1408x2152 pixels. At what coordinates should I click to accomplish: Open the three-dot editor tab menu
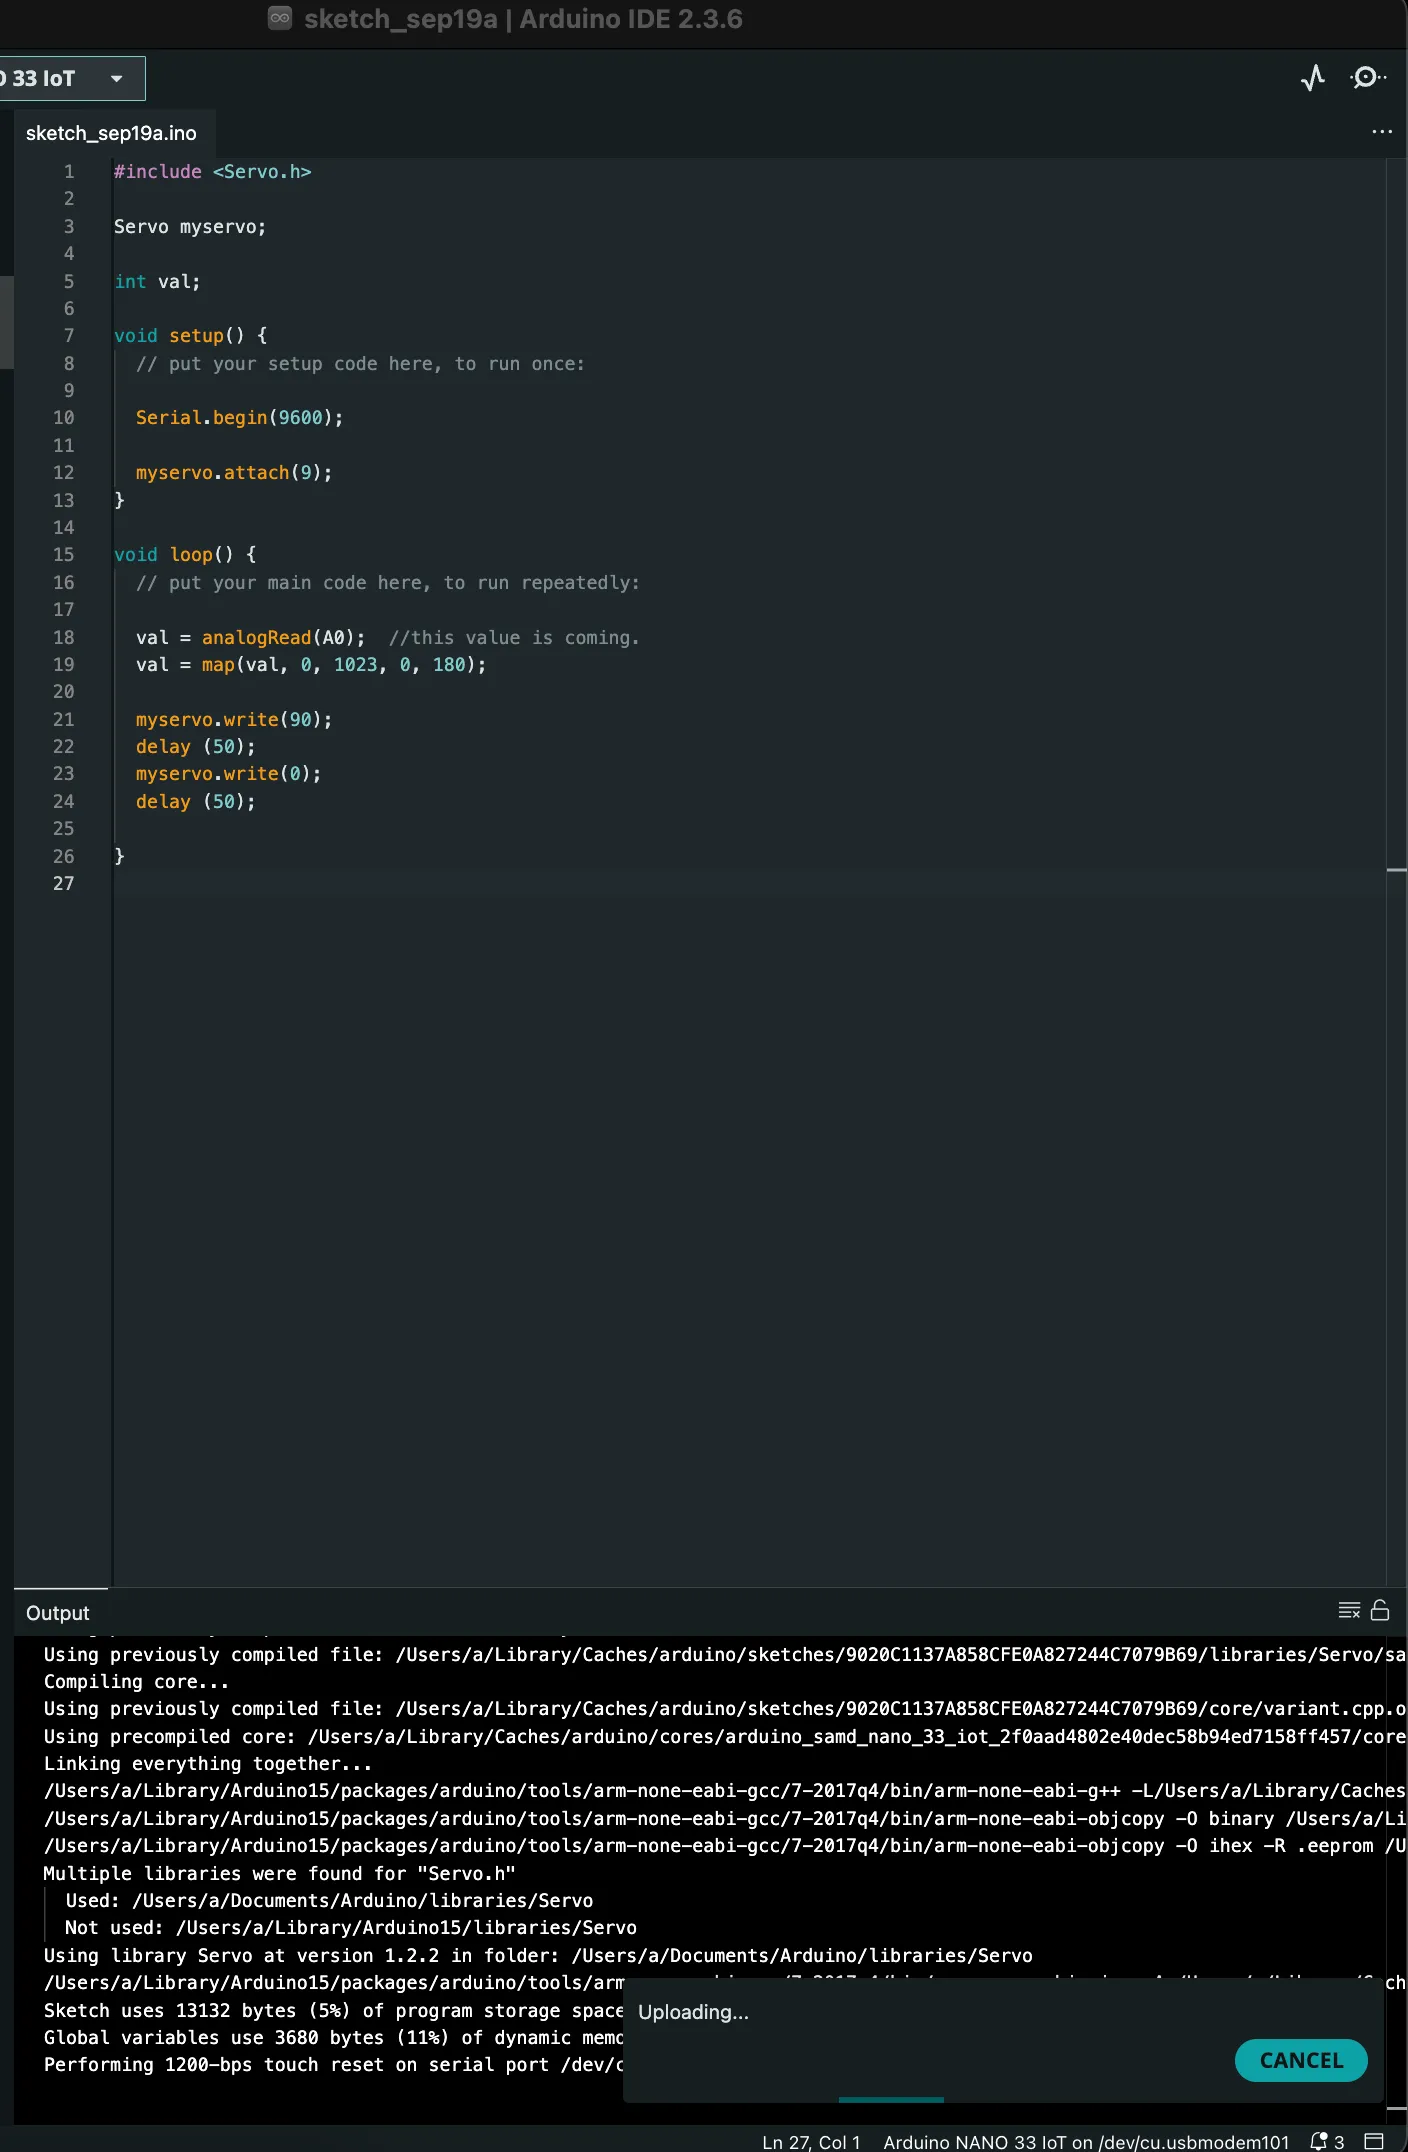click(1381, 132)
